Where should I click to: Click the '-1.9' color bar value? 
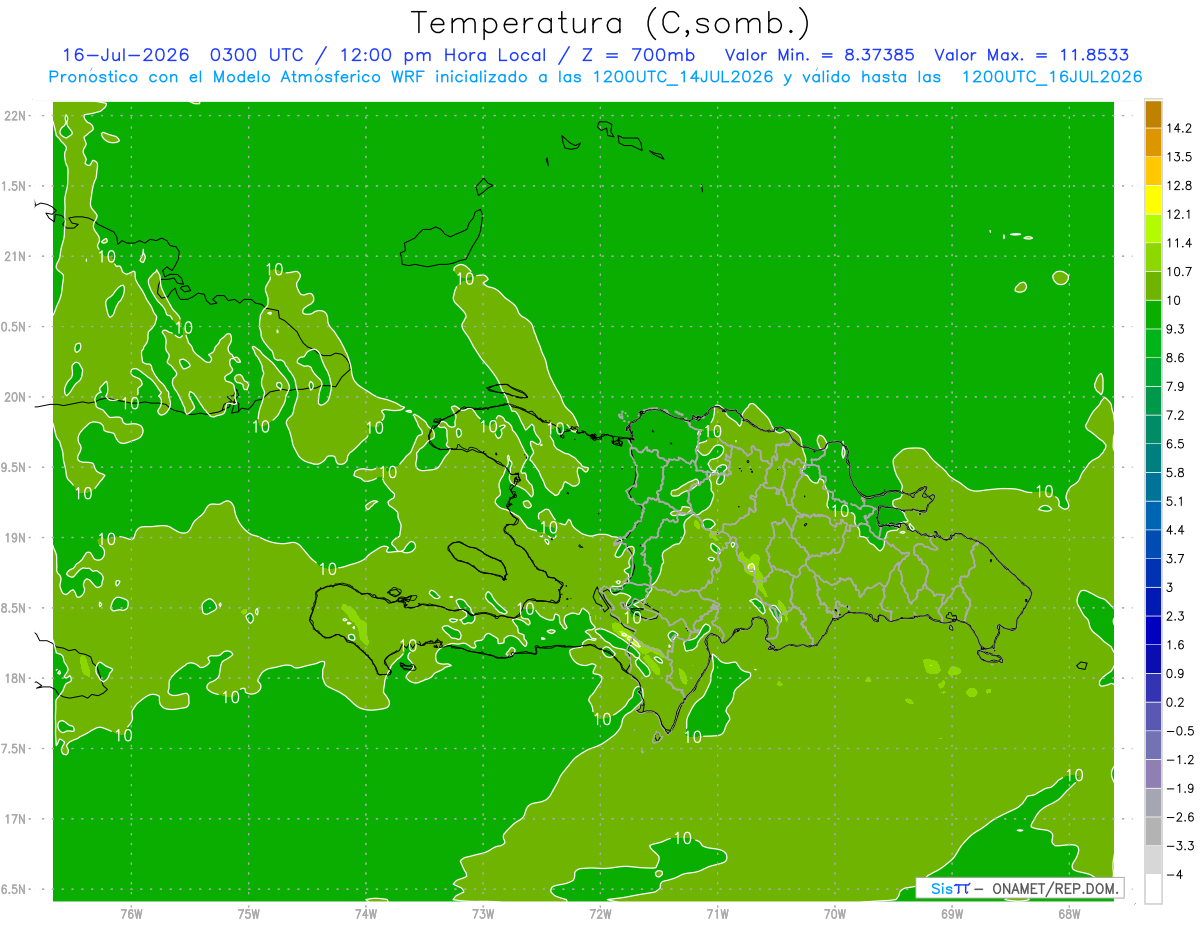coord(1178,789)
